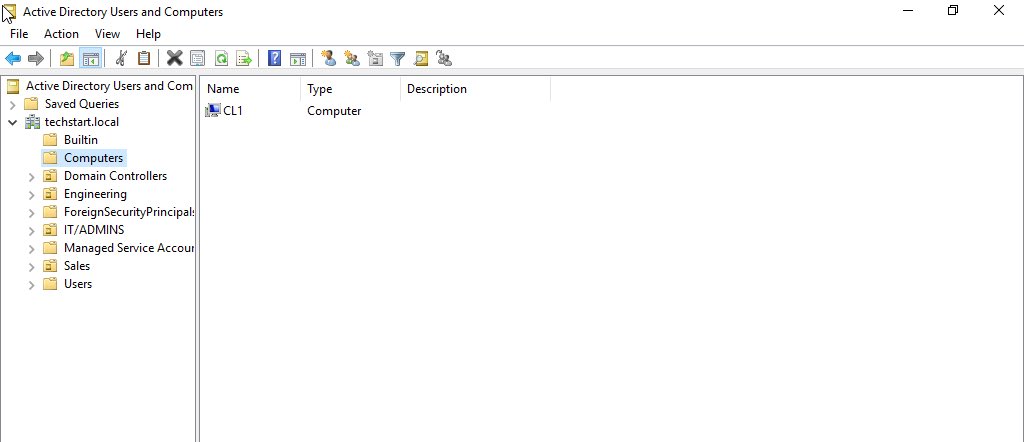This screenshot has height=442, width=1024.
Task: Select techstart.local in the tree
Action: pyautogui.click(x=82, y=122)
